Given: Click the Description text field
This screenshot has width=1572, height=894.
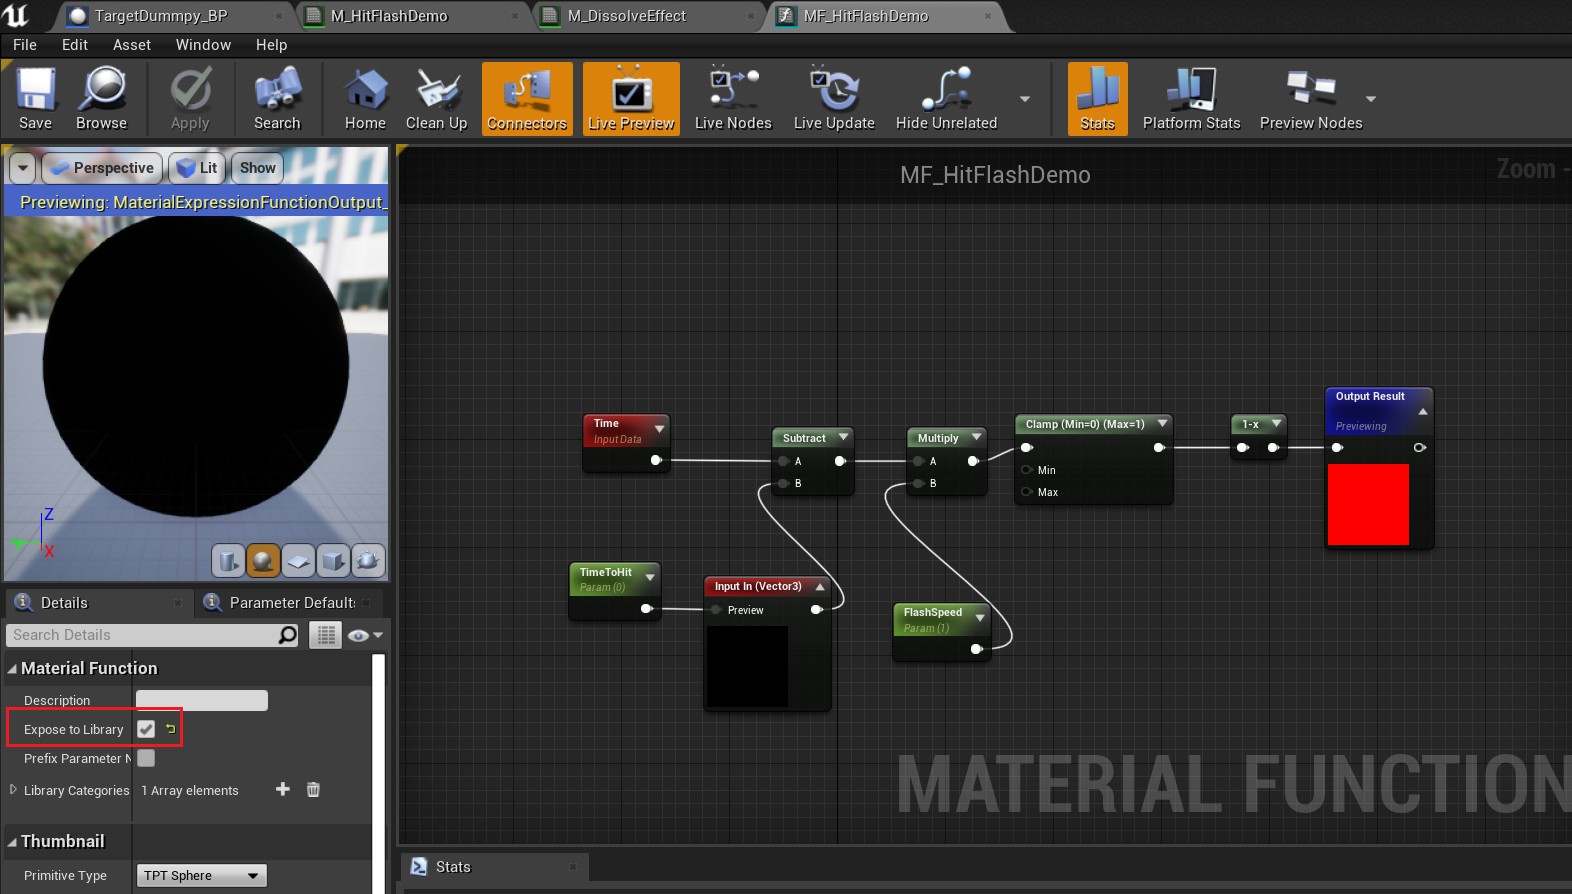Looking at the screenshot, I should 201,700.
